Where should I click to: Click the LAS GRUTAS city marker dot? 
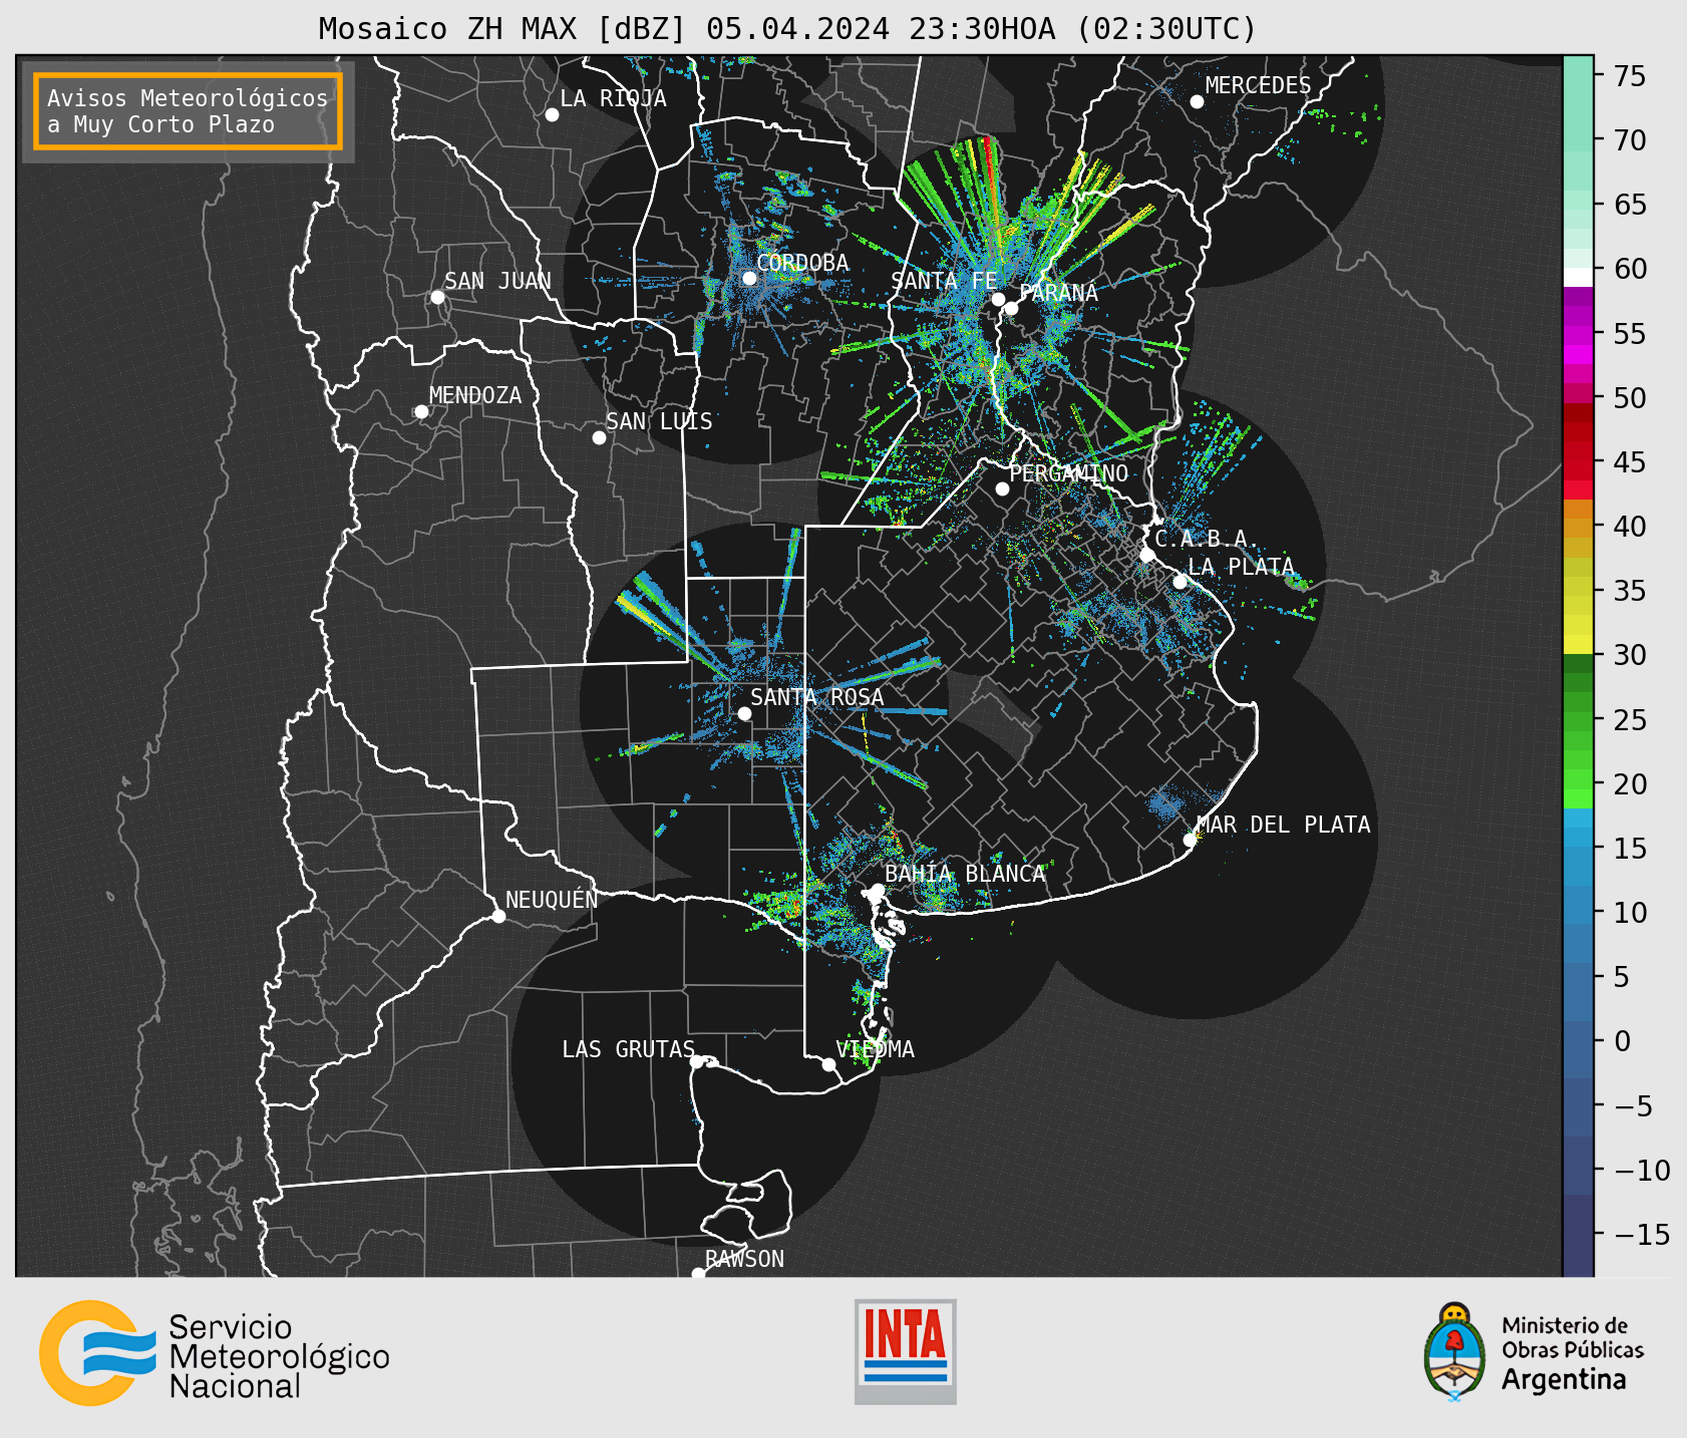tap(697, 1062)
